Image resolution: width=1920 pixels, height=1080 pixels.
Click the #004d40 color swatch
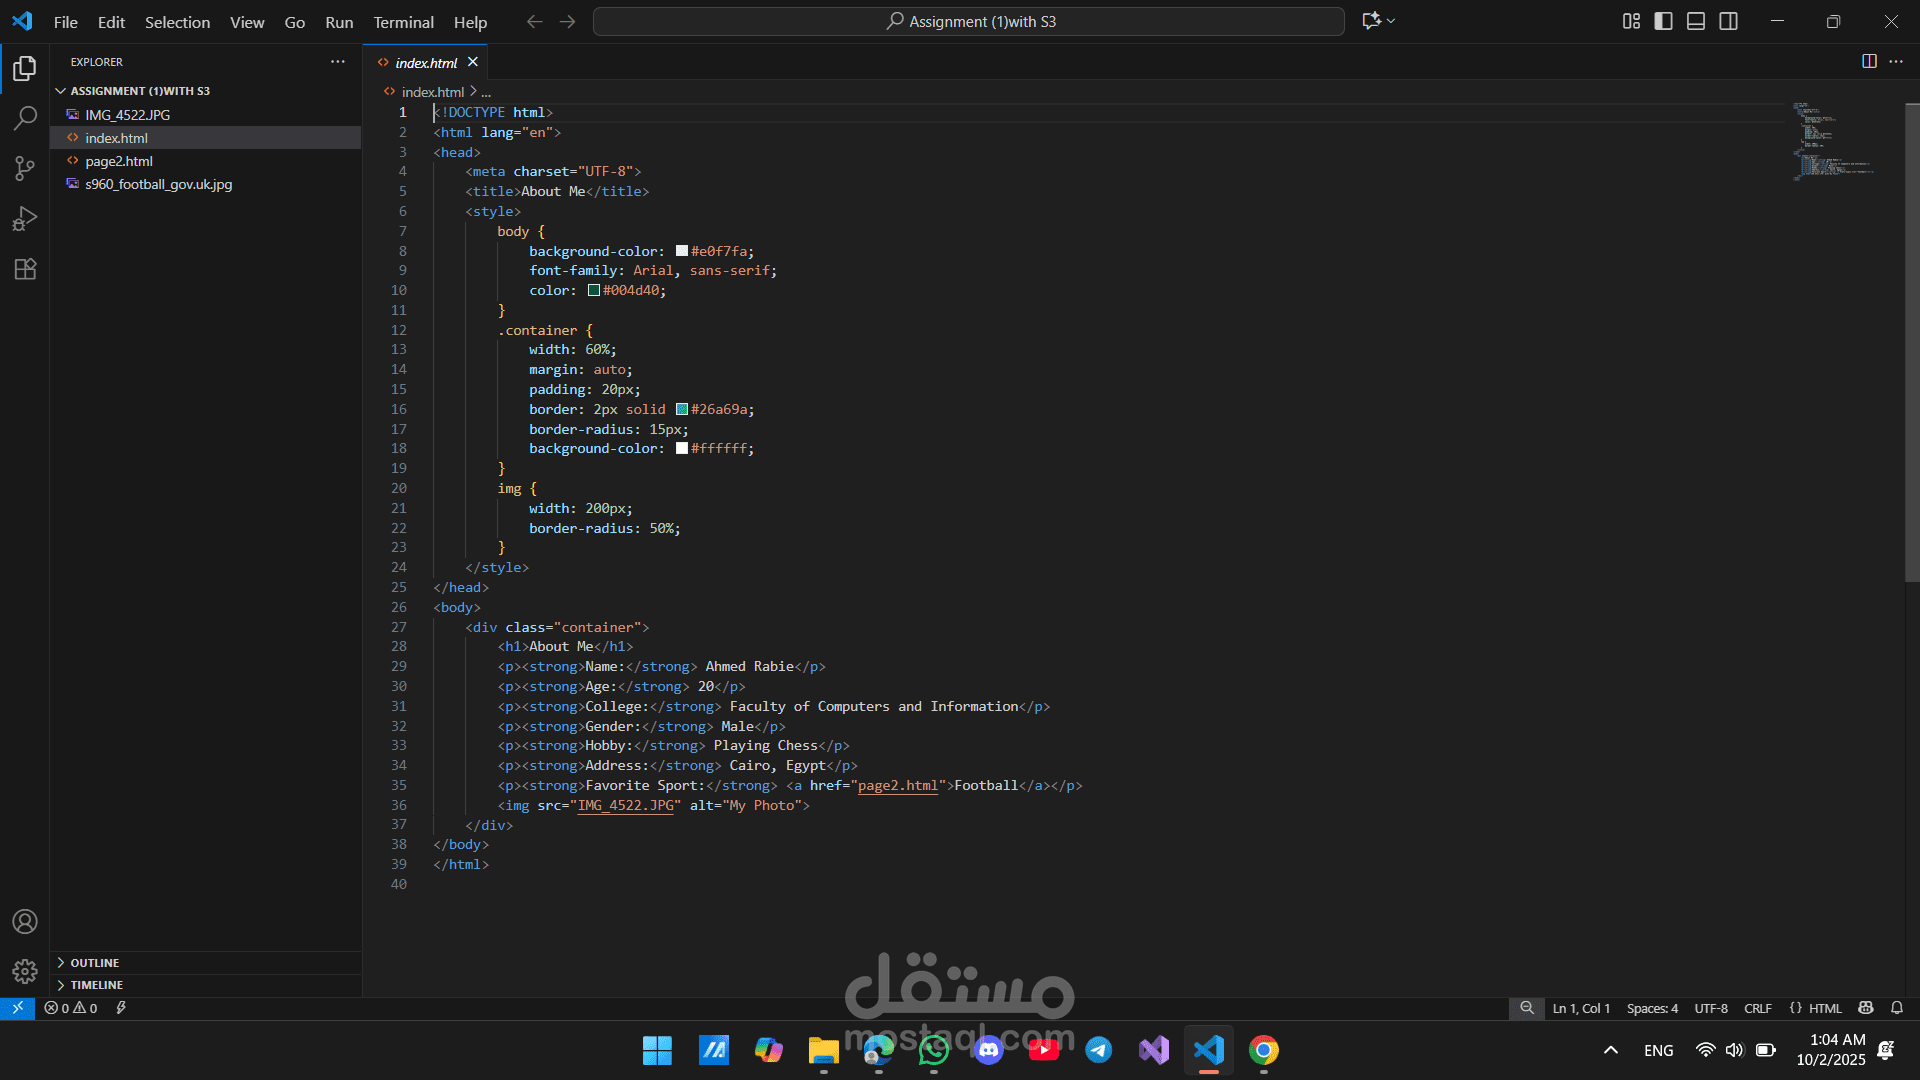594,291
